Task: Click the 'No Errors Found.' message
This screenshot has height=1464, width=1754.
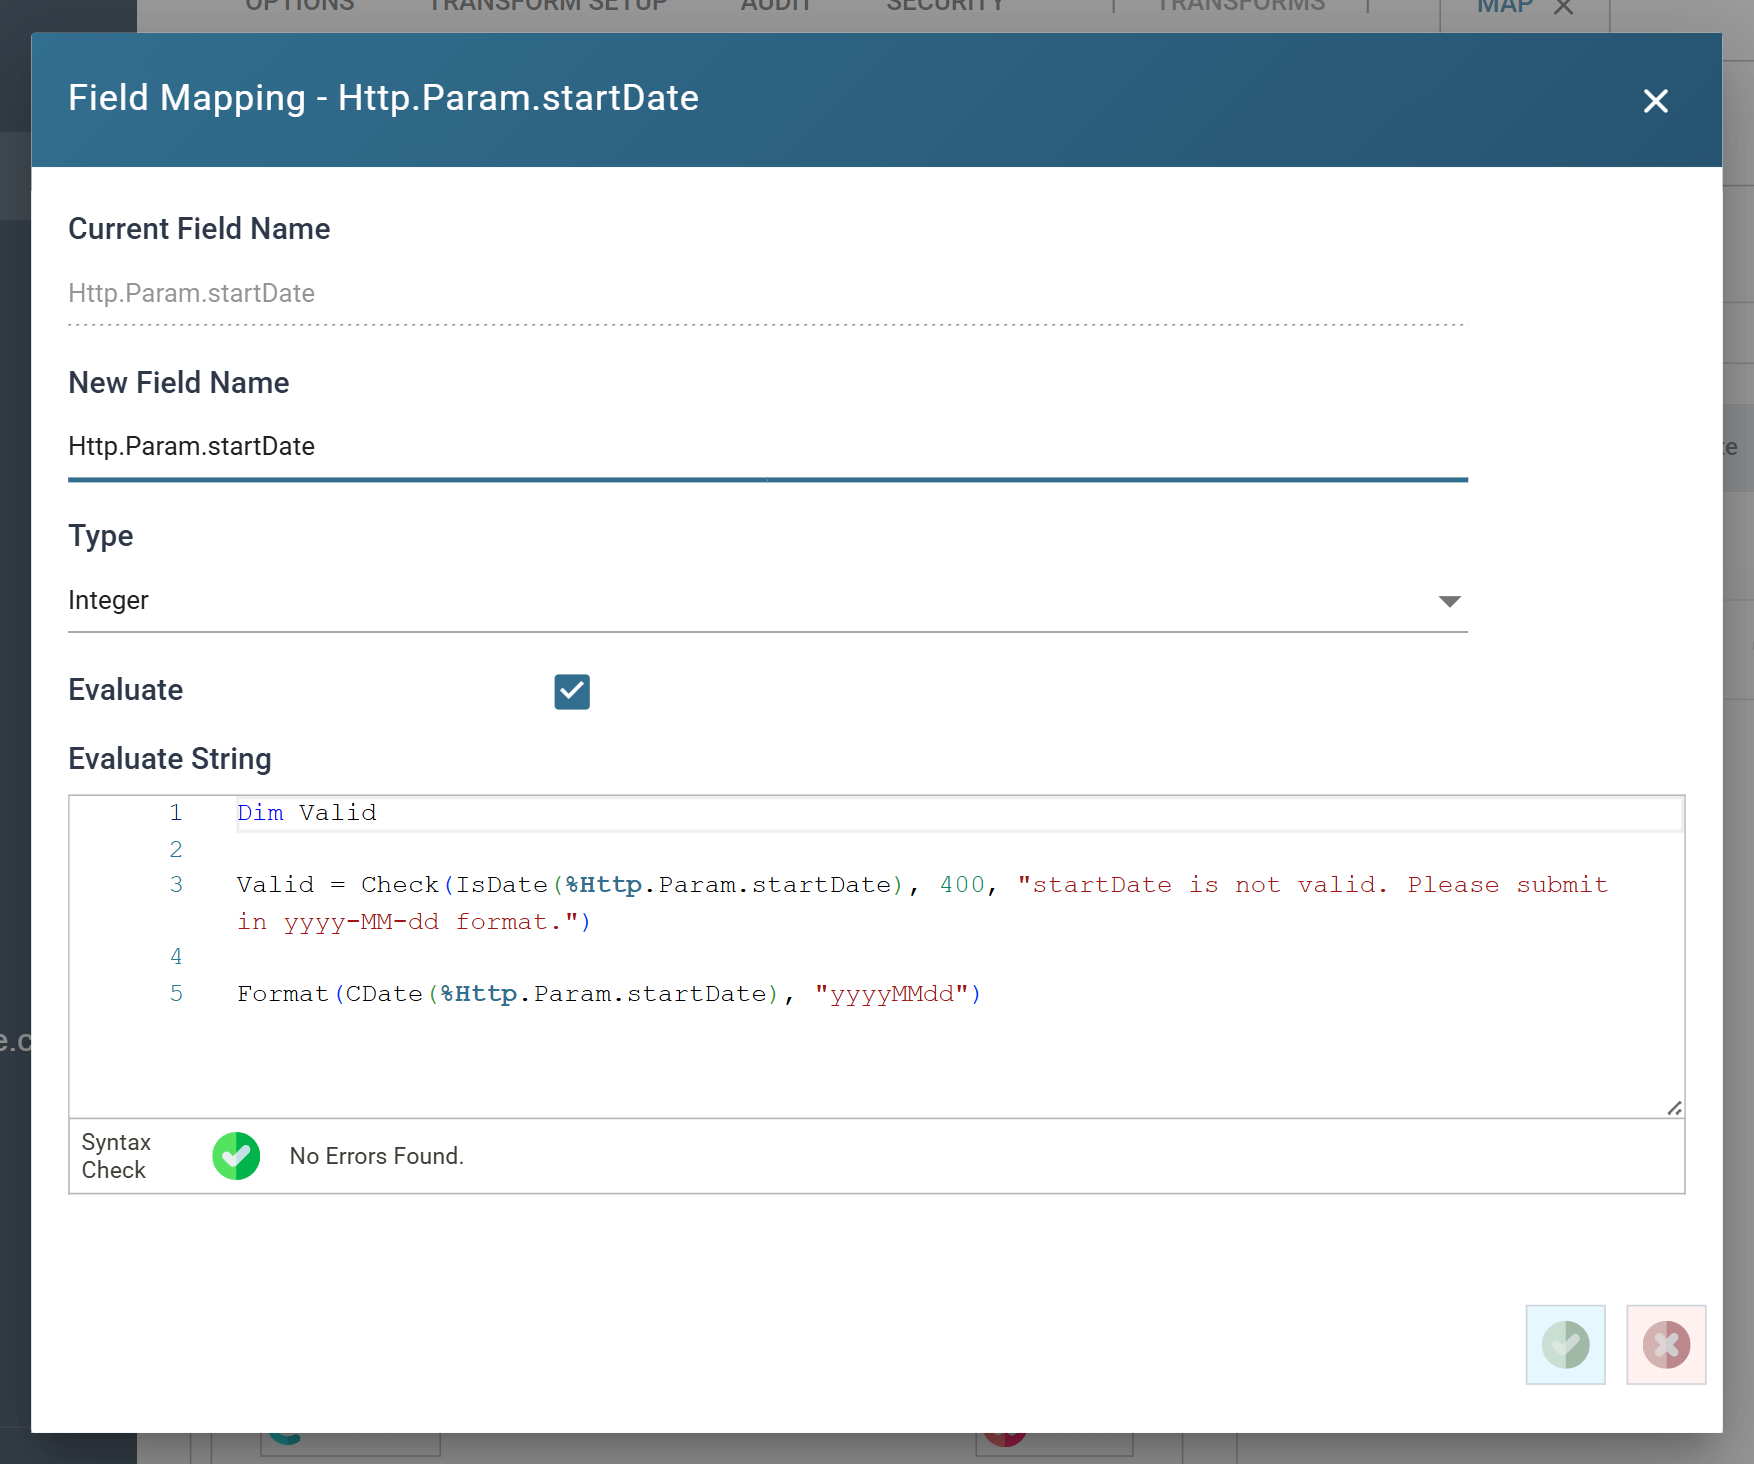Action: click(377, 1156)
